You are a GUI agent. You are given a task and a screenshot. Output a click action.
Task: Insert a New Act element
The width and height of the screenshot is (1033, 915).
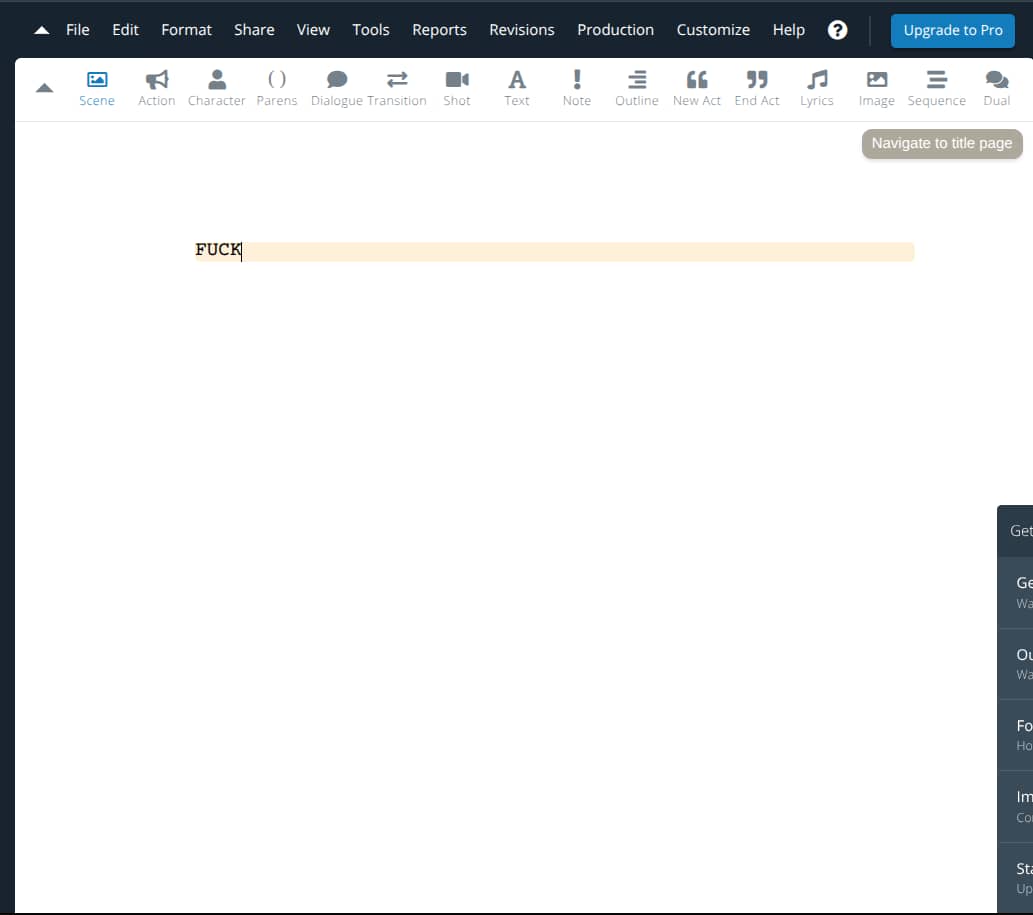pyautogui.click(x=696, y=88)
